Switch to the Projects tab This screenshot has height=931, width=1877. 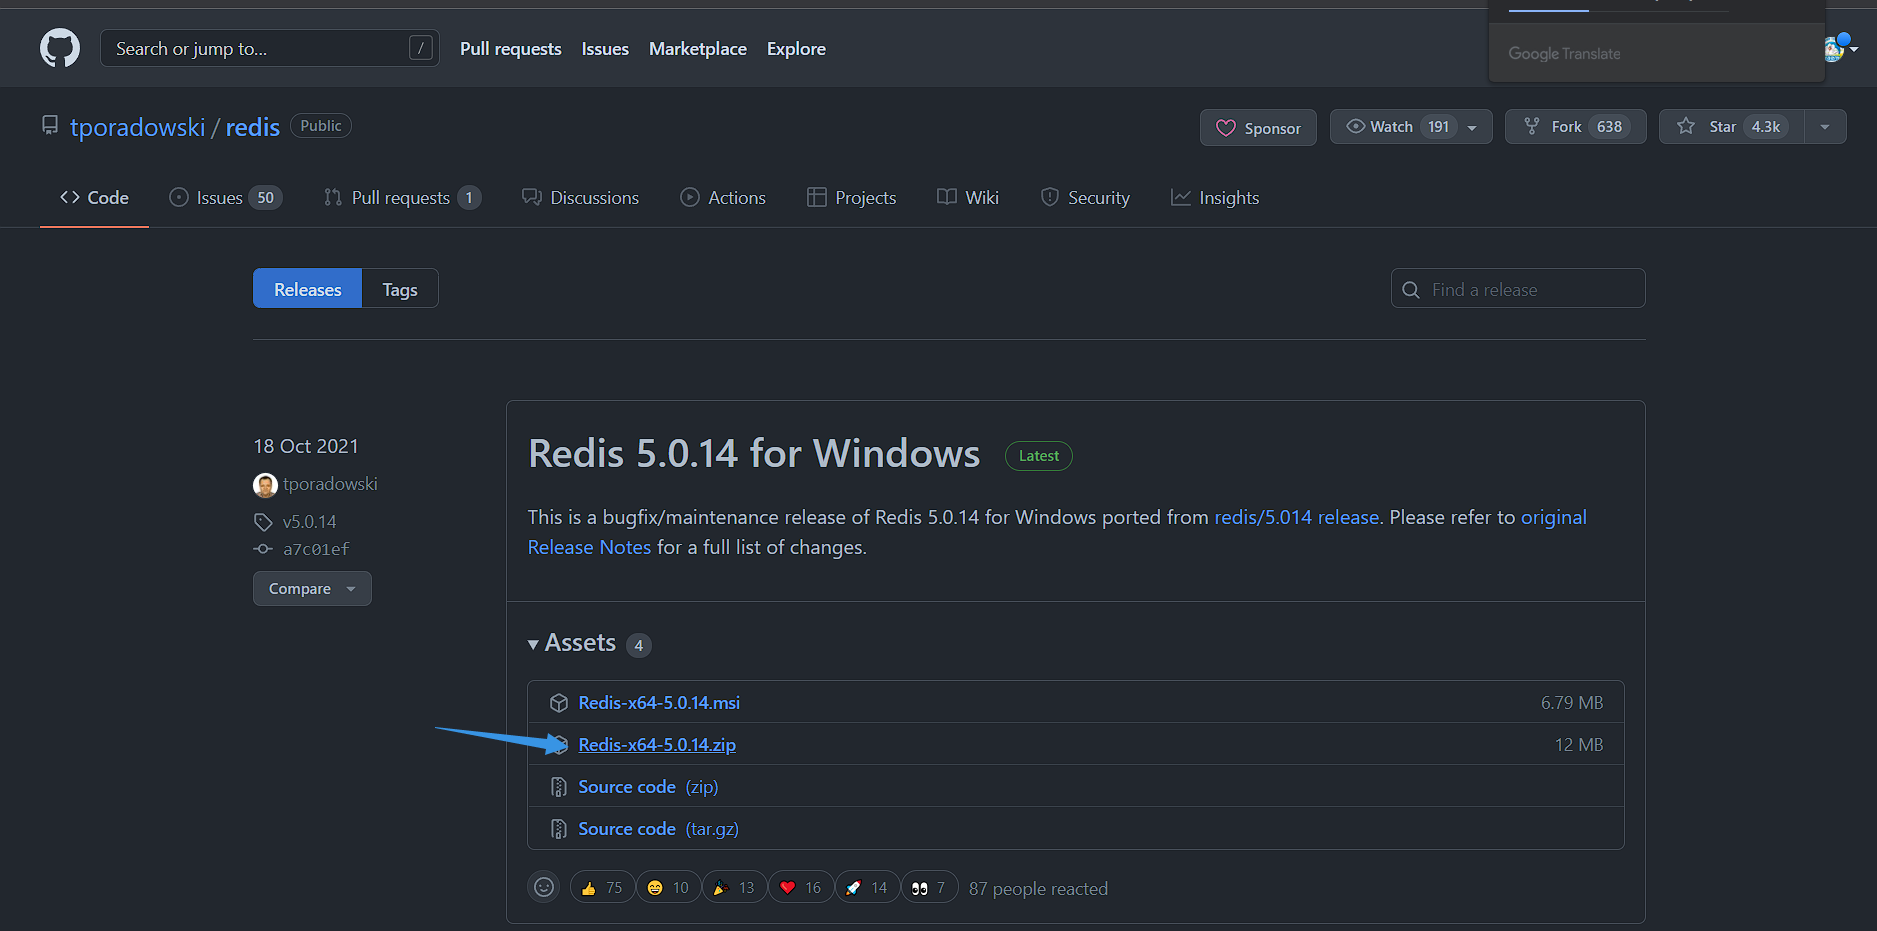coord(852,198)
